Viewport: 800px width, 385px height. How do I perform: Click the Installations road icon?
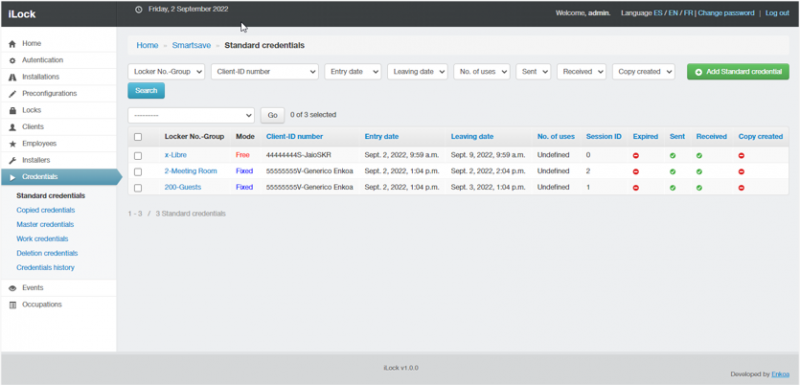[x=13, y=78]
